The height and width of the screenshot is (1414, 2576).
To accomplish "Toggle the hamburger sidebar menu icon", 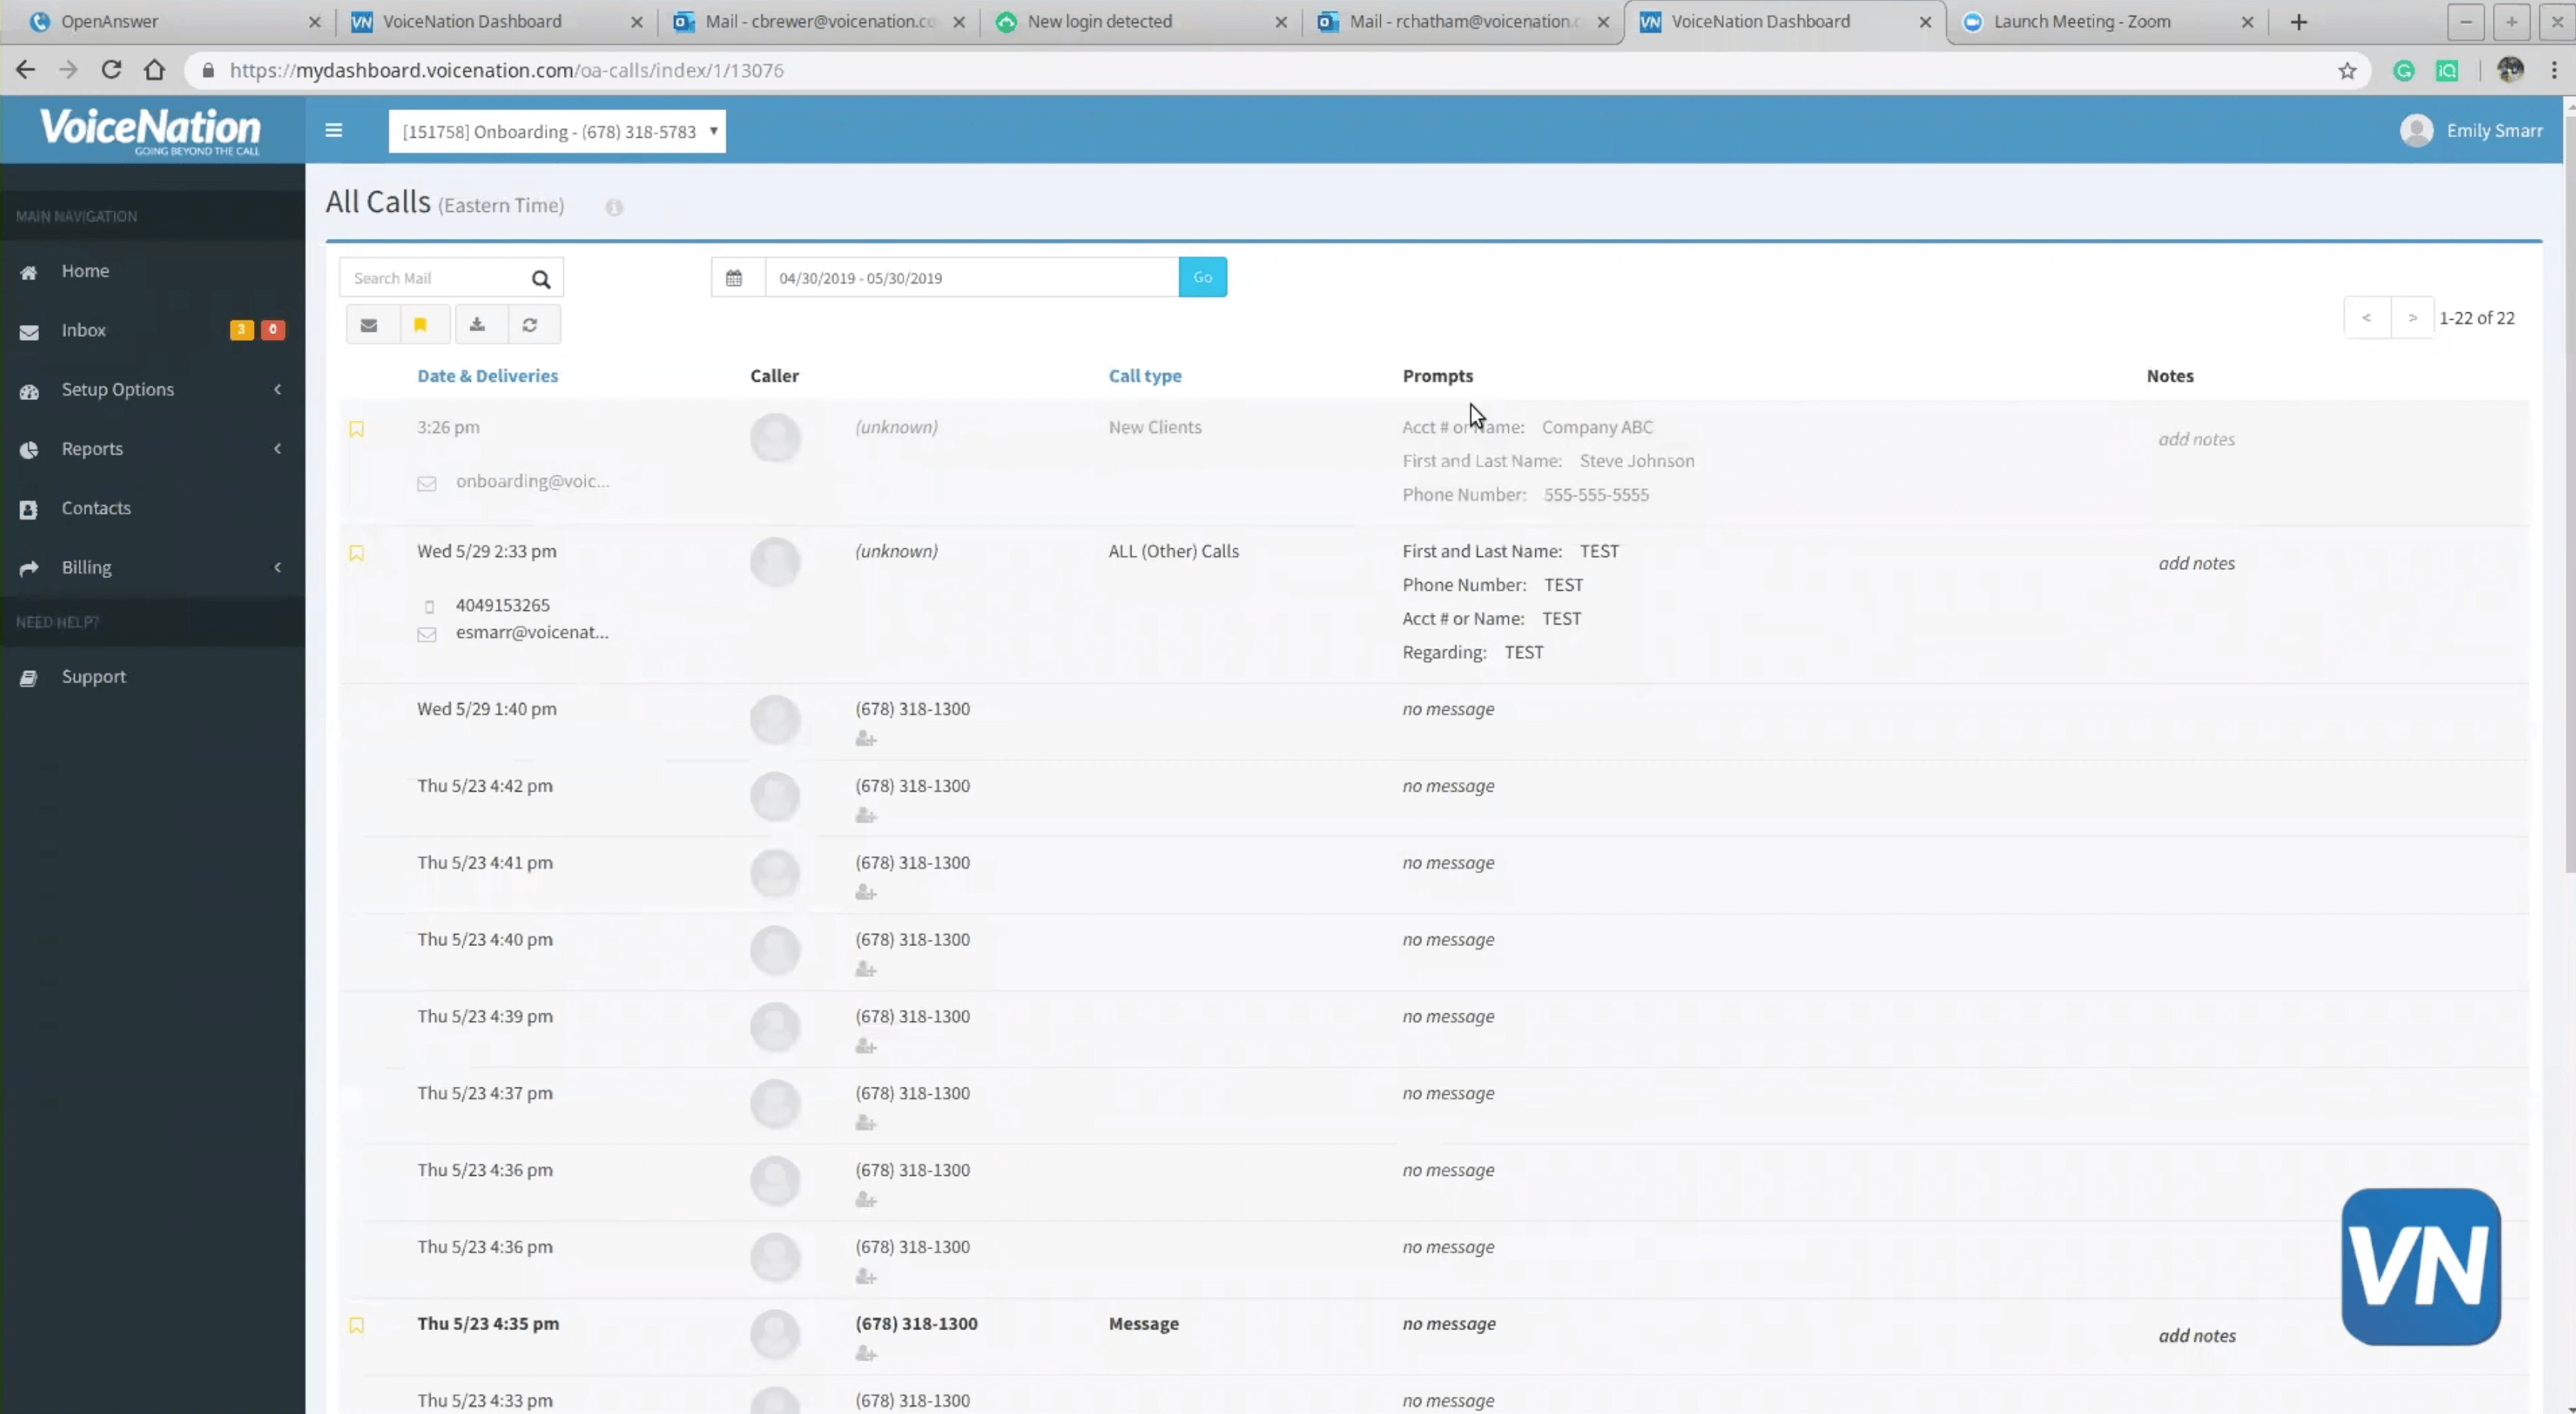I will coord(334,130).
